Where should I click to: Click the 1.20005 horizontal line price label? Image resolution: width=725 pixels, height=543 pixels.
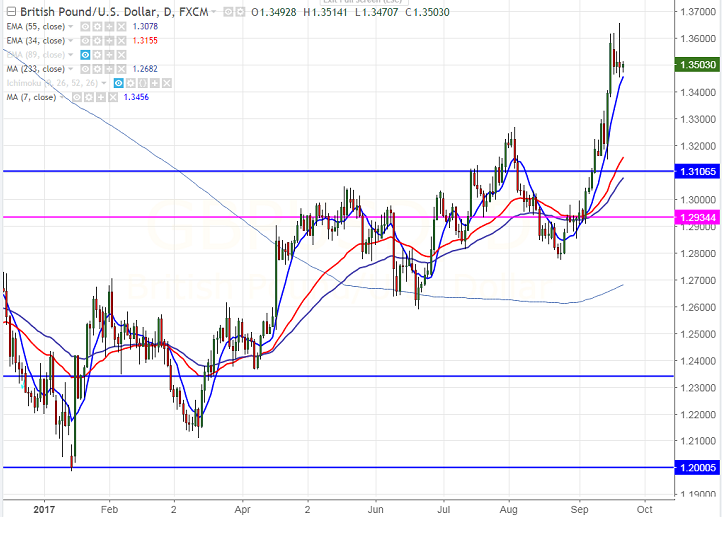pyautogui.click(x=698, y=468)
